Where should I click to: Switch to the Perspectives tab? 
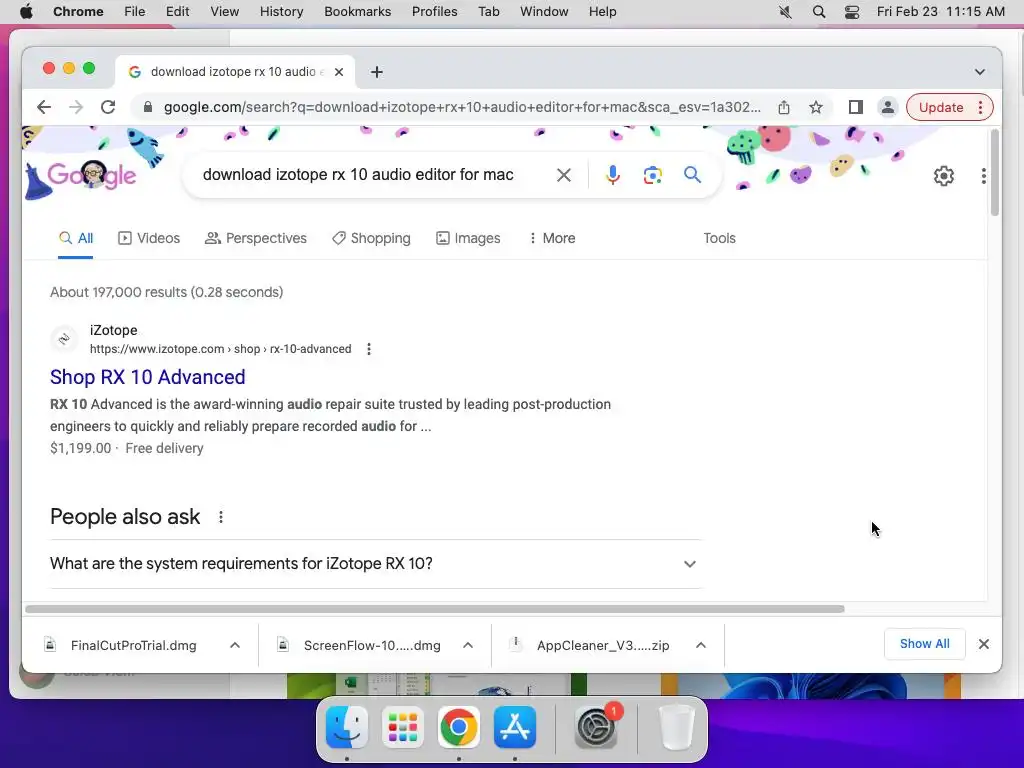256,238
